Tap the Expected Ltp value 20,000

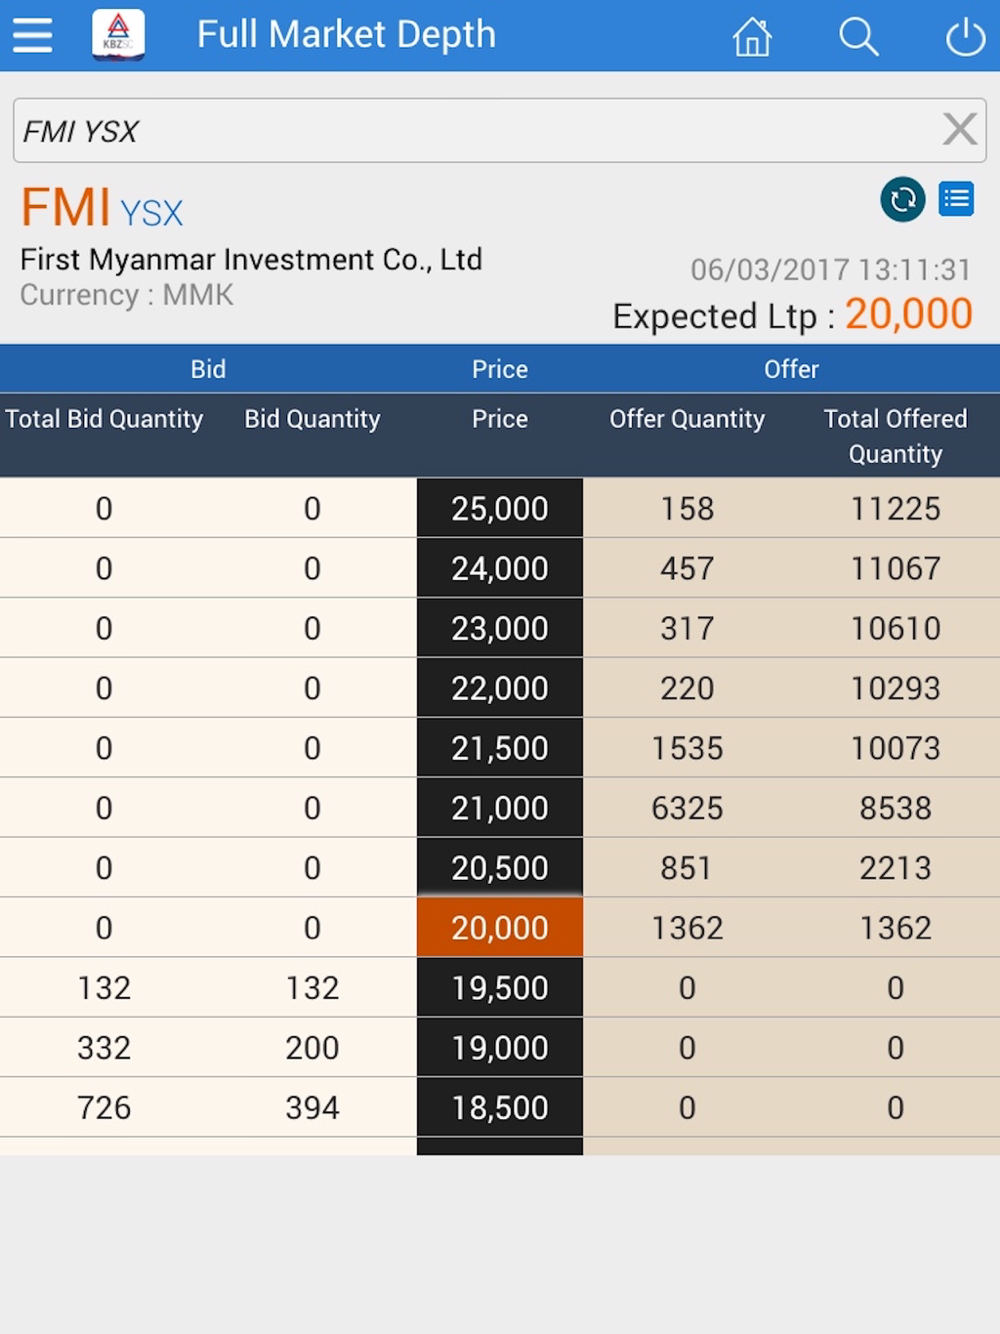tap(908, 315)
